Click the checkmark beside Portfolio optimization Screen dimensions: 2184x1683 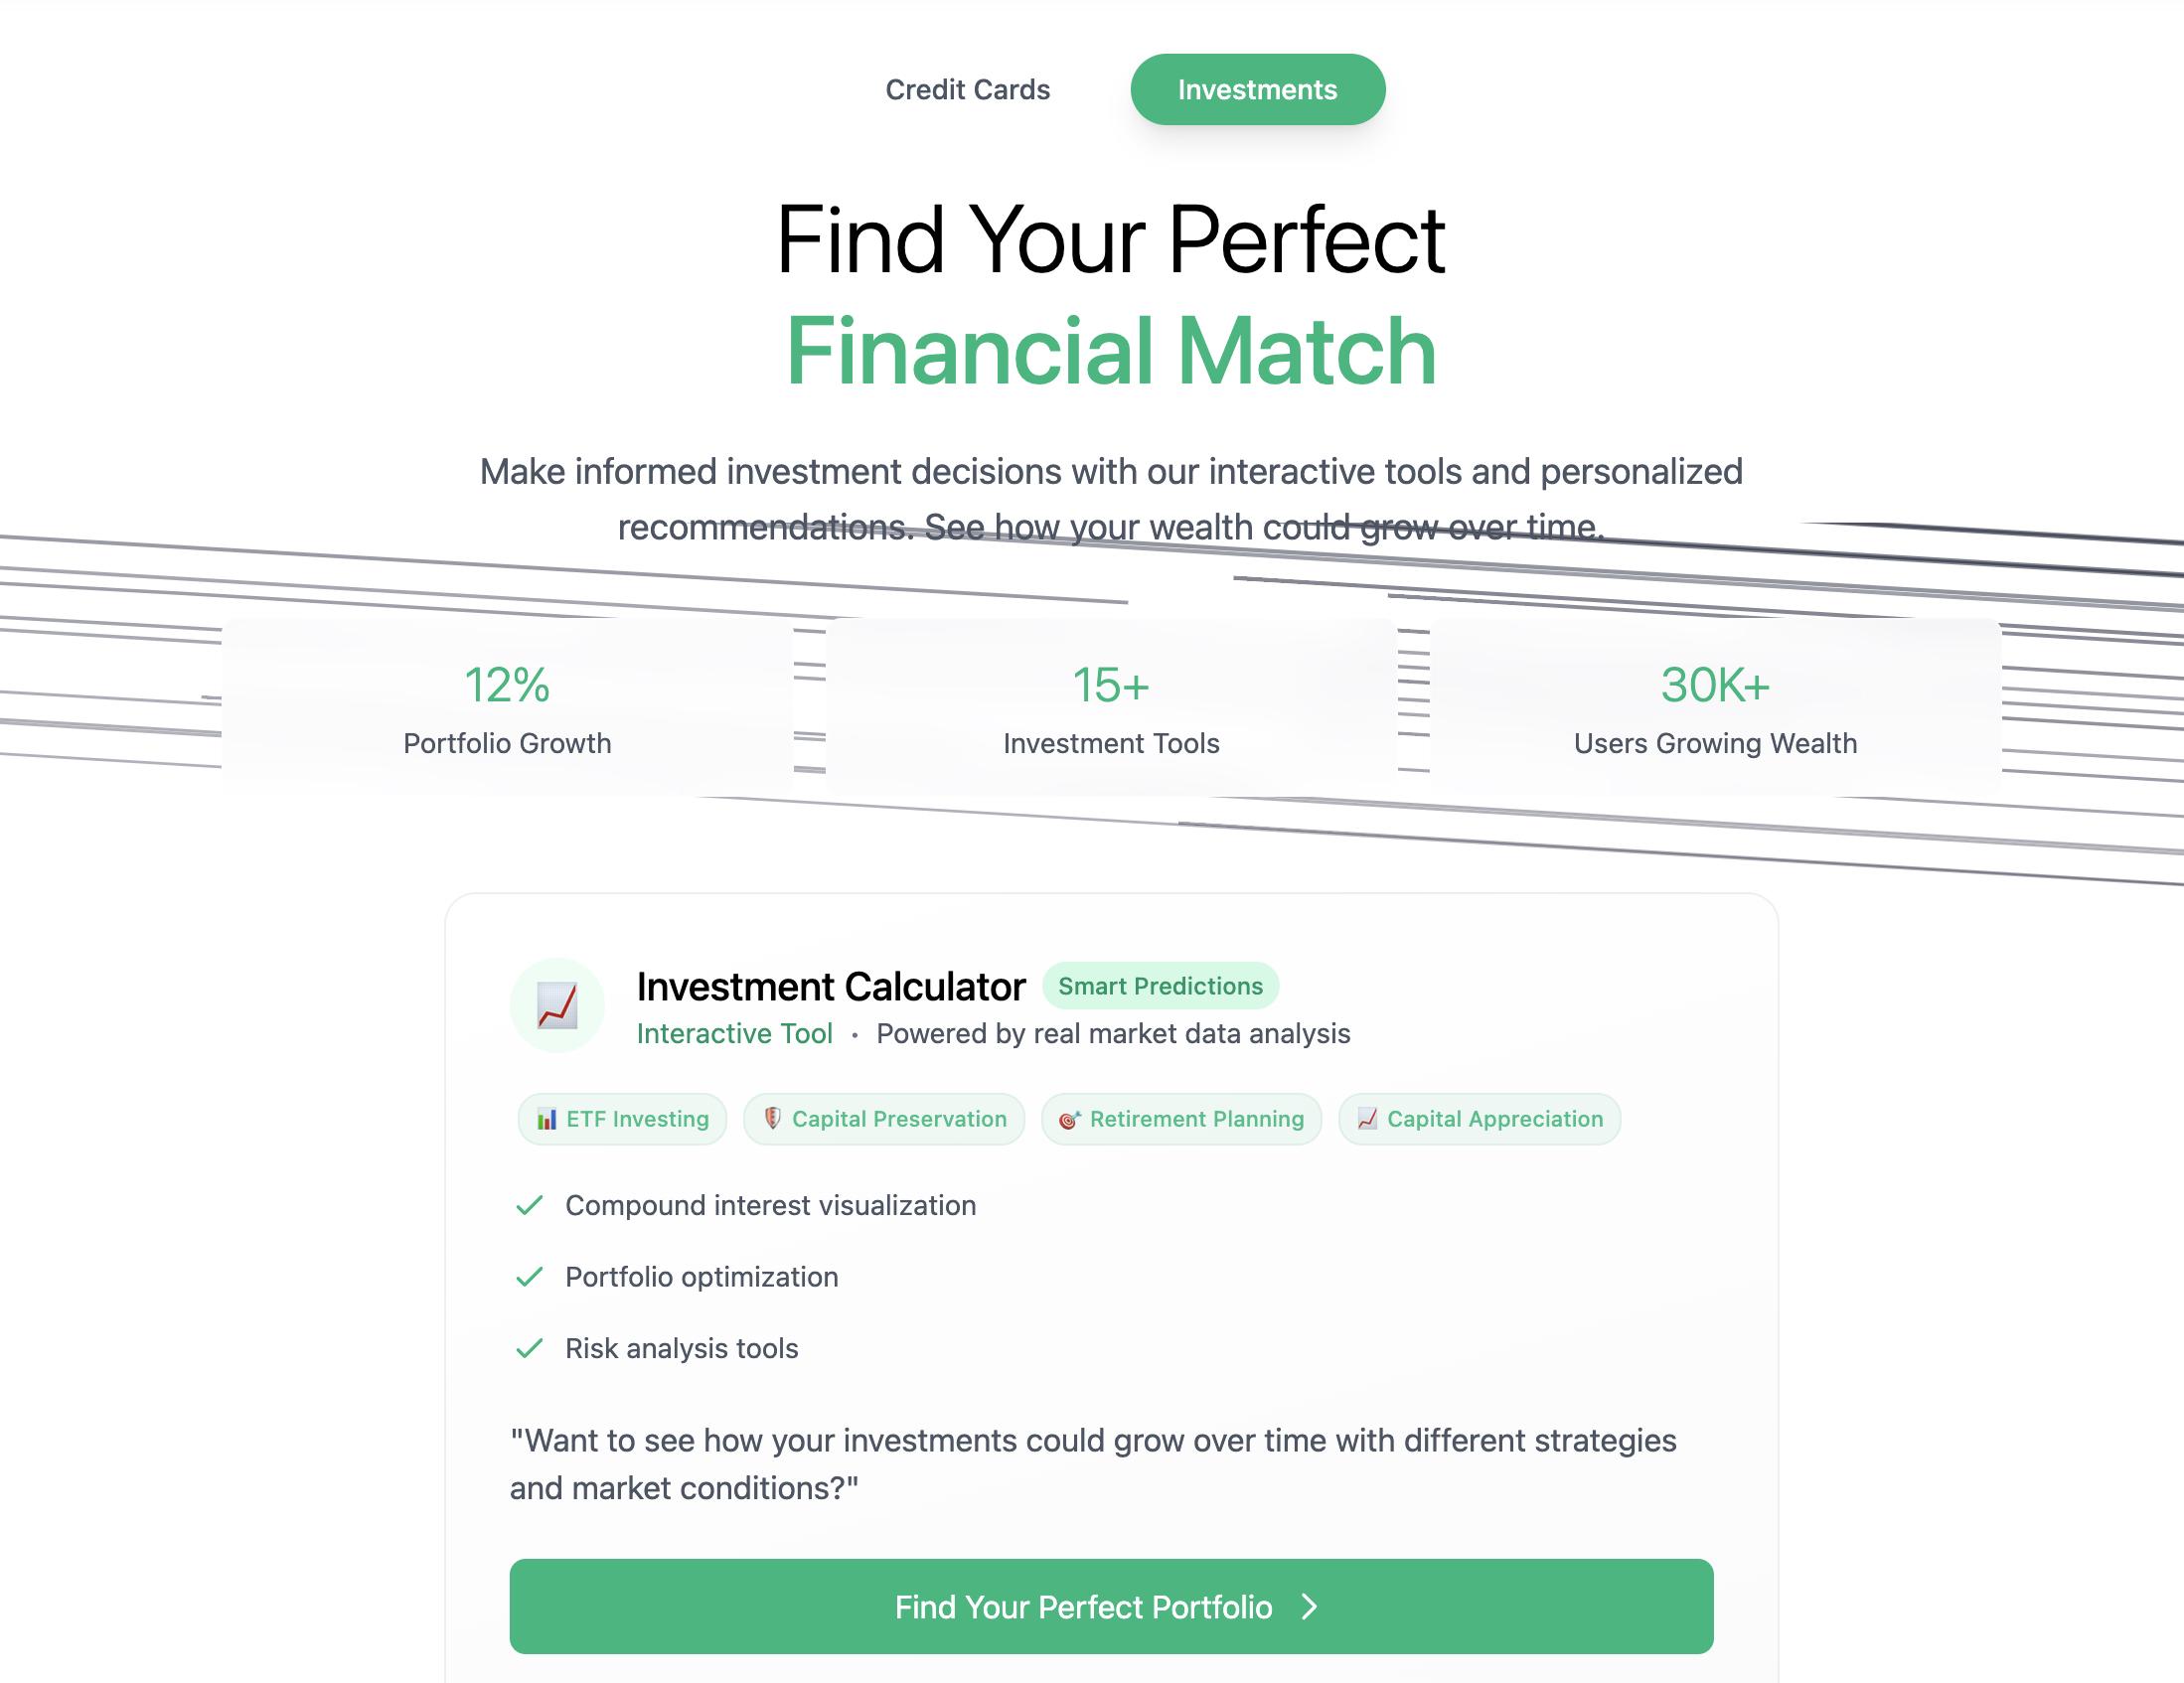tap(528, 1277)
